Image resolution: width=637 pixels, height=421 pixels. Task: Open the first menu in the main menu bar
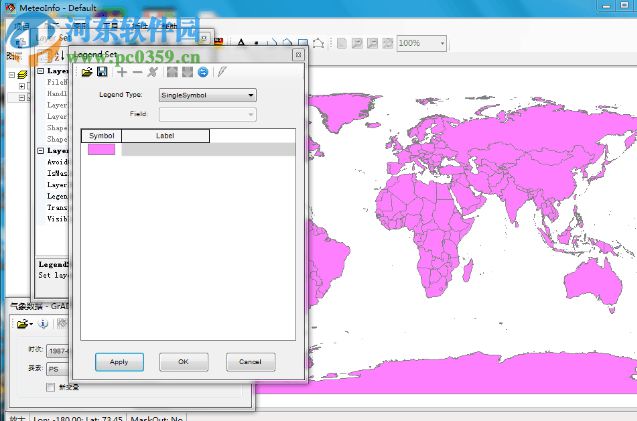coord(22,26)
